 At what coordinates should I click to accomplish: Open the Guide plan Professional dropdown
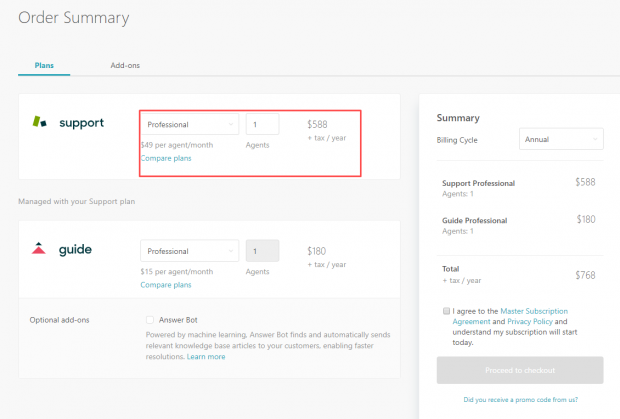[x=189, y=251]
